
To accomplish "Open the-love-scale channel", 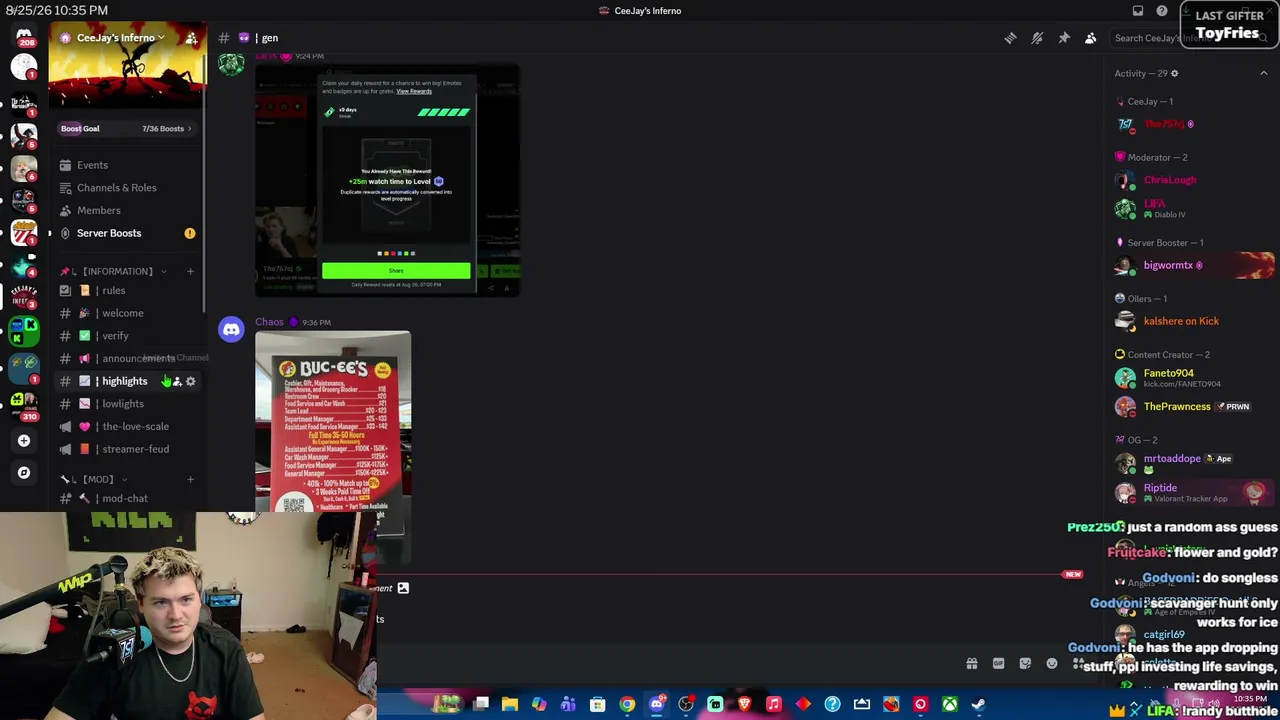I will [x=126, y=427].
